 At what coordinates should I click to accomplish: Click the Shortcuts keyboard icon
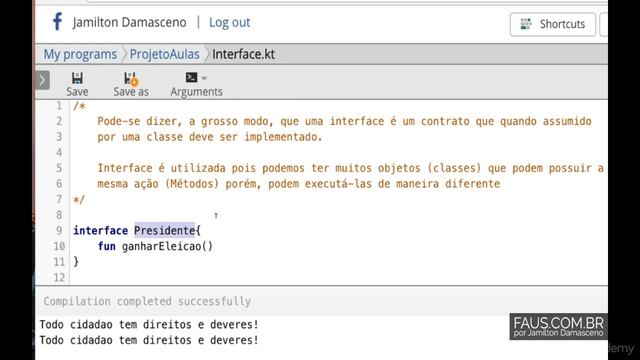point(526,24)
